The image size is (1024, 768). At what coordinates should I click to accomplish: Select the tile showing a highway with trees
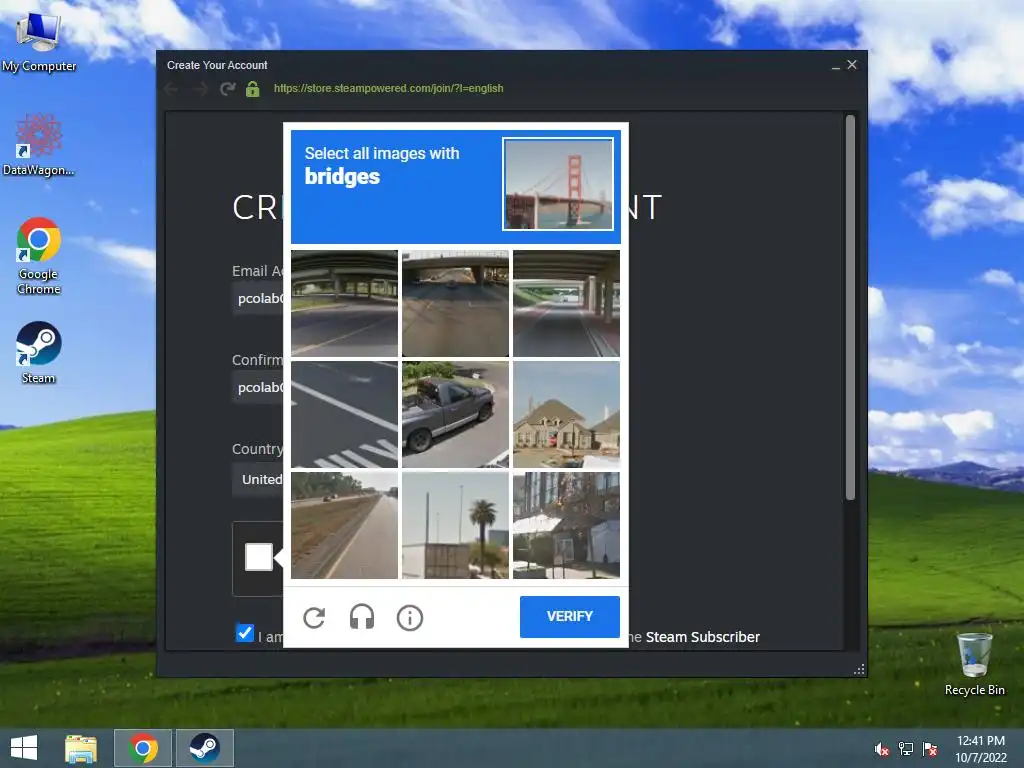point(344,526)
